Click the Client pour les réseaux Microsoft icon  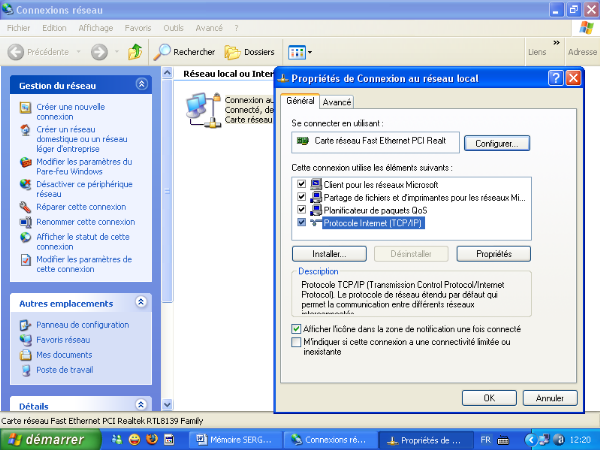point(316,184)
